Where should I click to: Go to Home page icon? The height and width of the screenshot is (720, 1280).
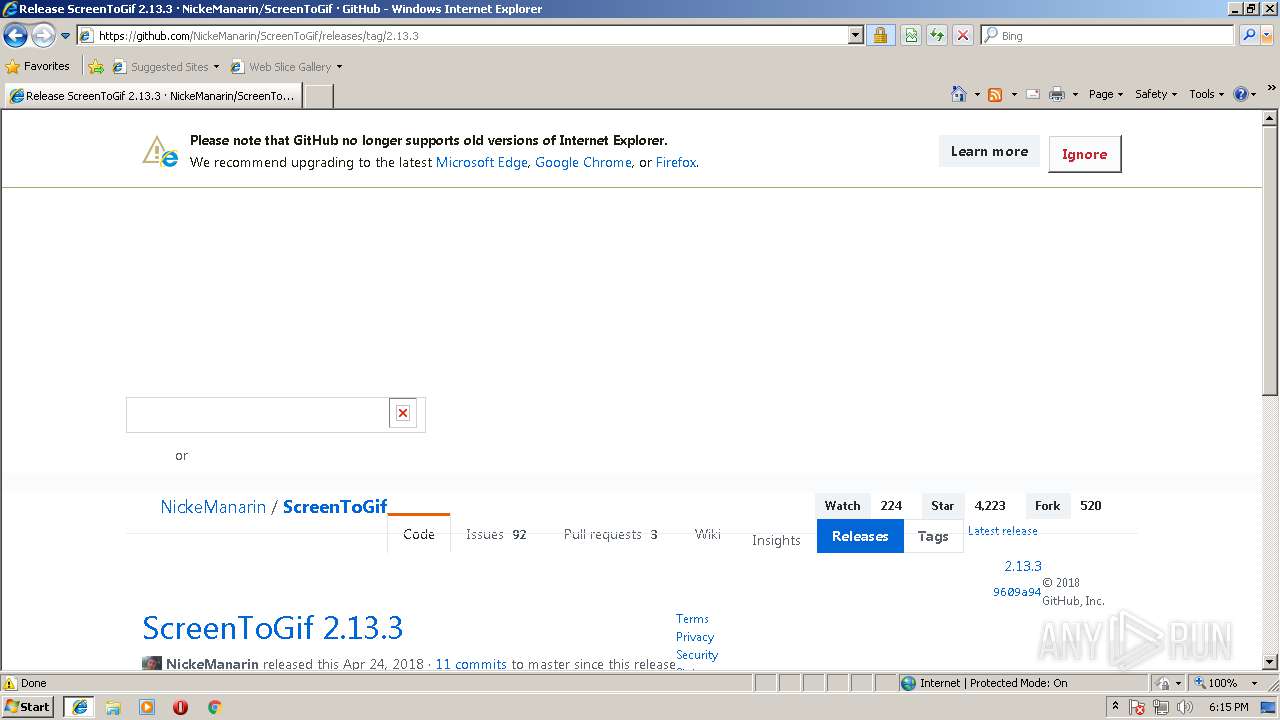click(959, 94)
